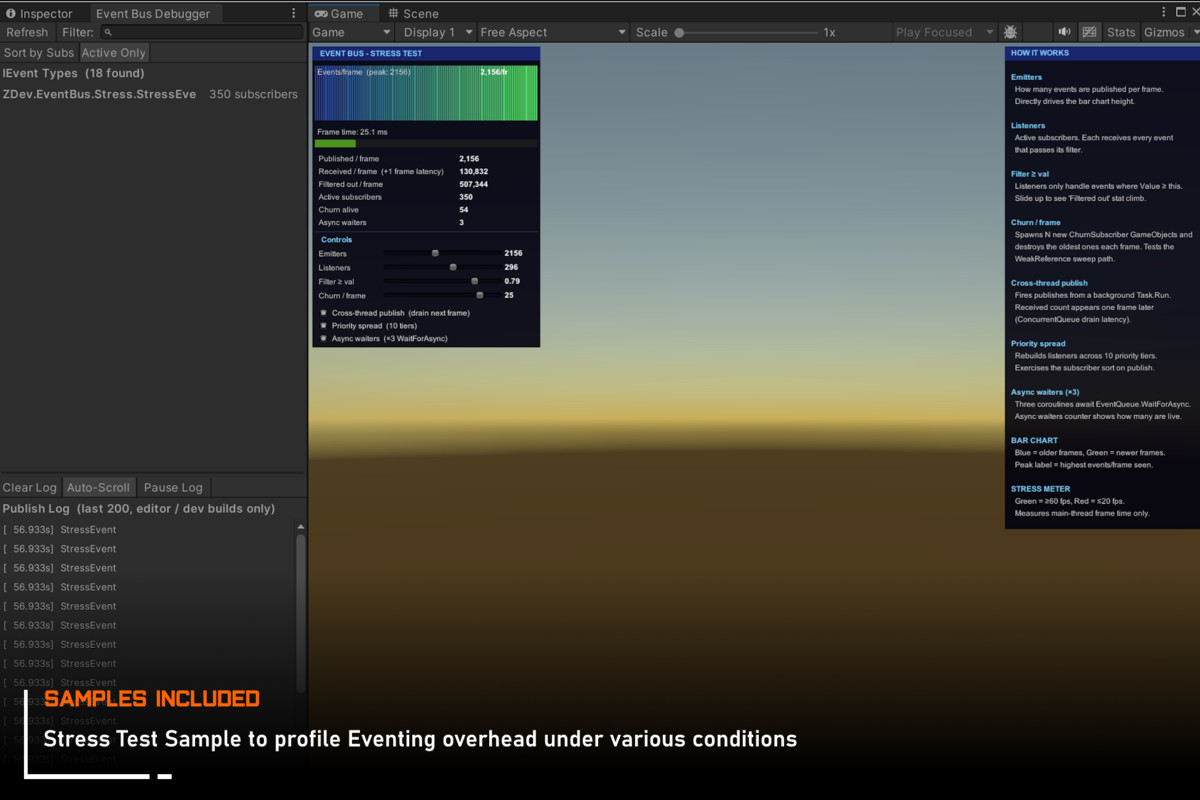
Task: Open the Play Focused dropdown
Action: (945, 32)
